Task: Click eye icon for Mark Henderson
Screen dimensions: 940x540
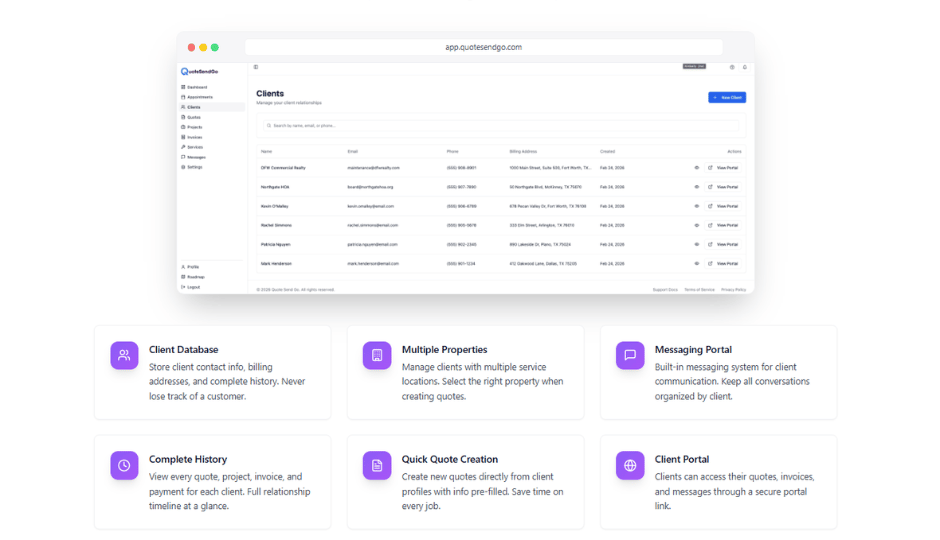Action: tap(697, 264)
